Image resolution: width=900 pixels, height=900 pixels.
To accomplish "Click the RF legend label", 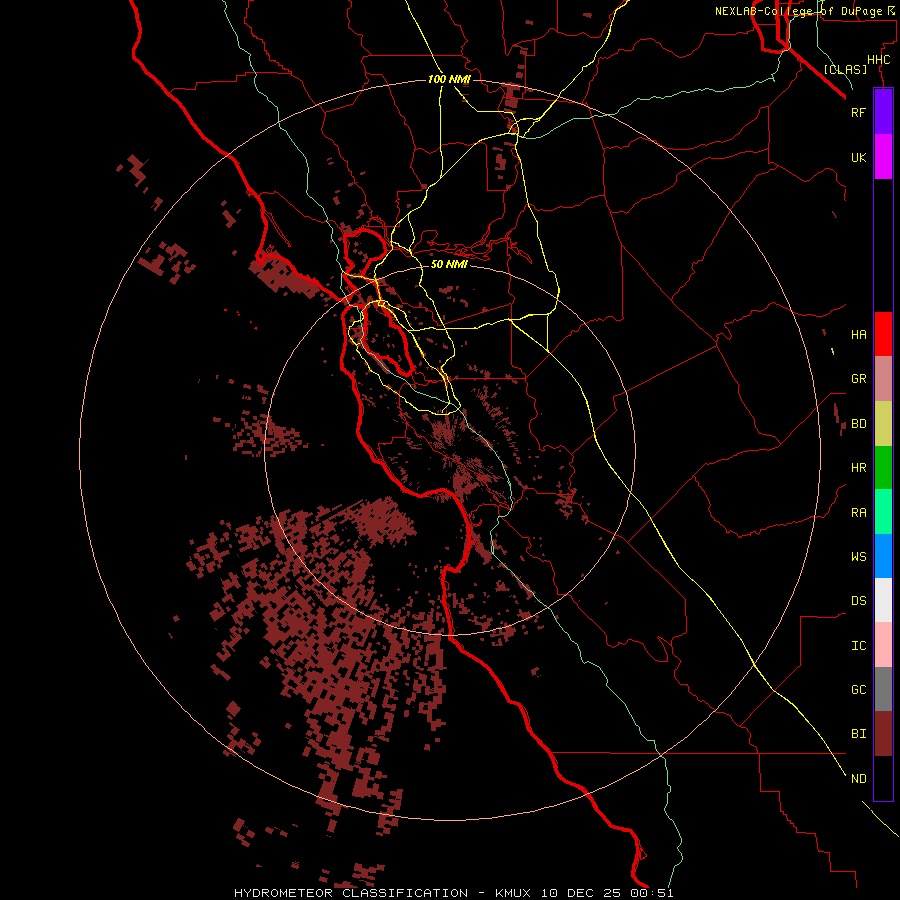I will point(858,112).
